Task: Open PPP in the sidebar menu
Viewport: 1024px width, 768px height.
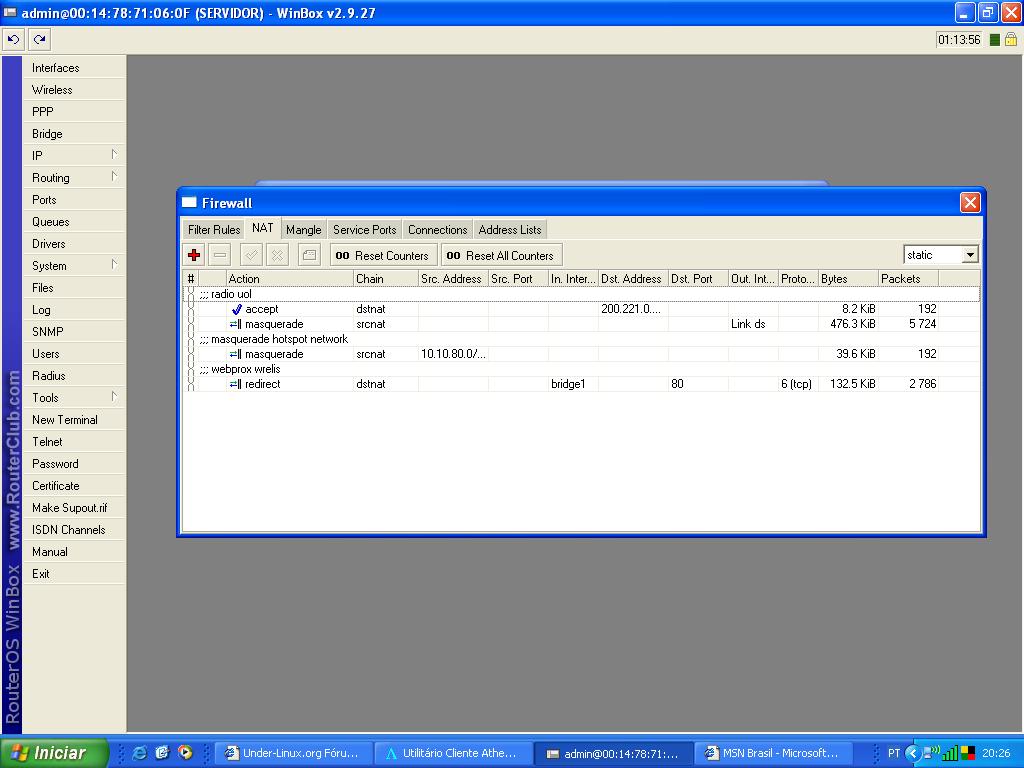Action: [74, 112]
